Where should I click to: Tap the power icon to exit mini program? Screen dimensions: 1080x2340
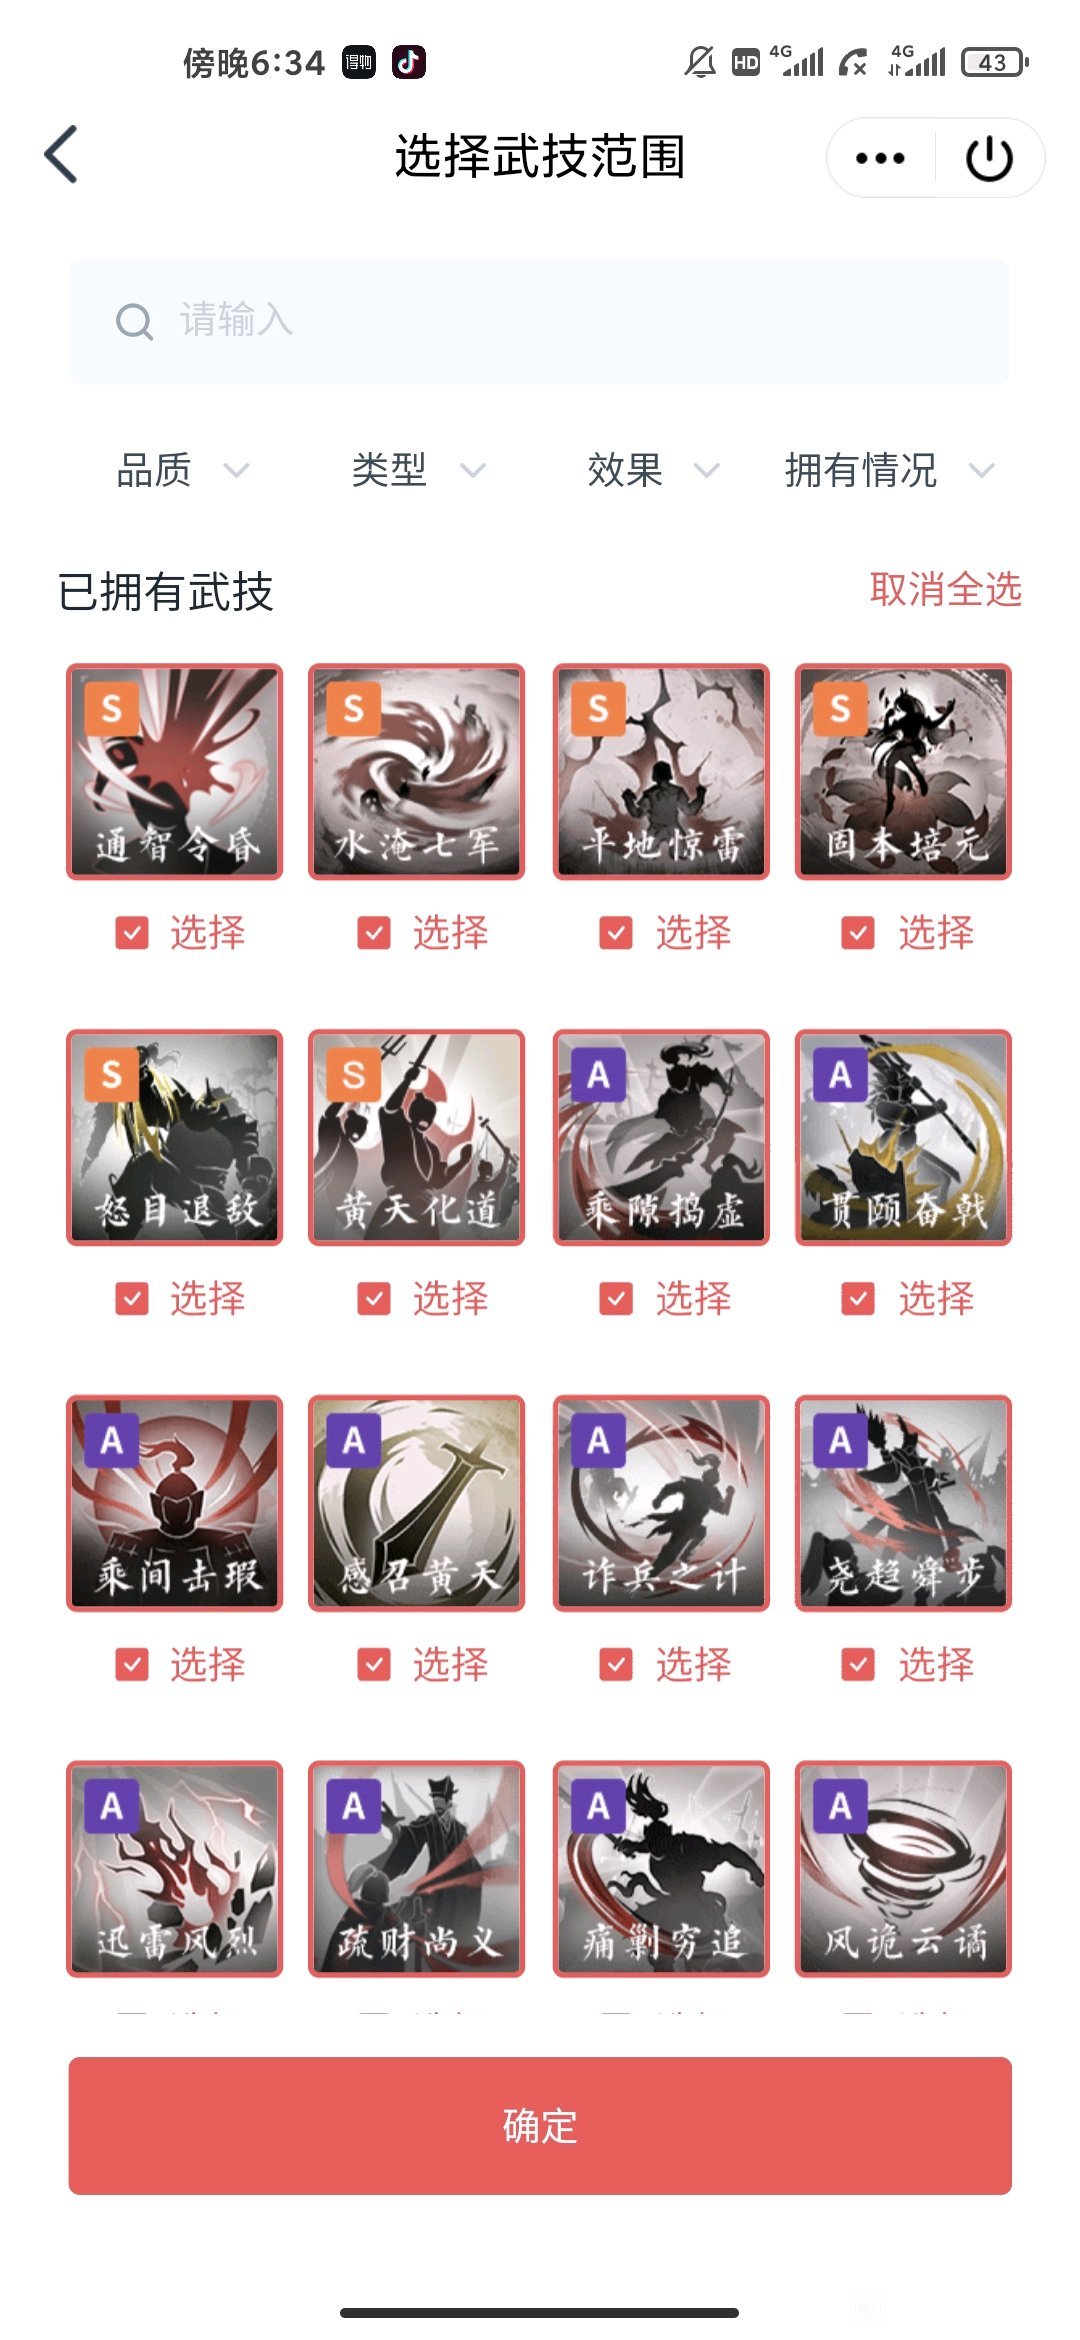pos(989,158)
